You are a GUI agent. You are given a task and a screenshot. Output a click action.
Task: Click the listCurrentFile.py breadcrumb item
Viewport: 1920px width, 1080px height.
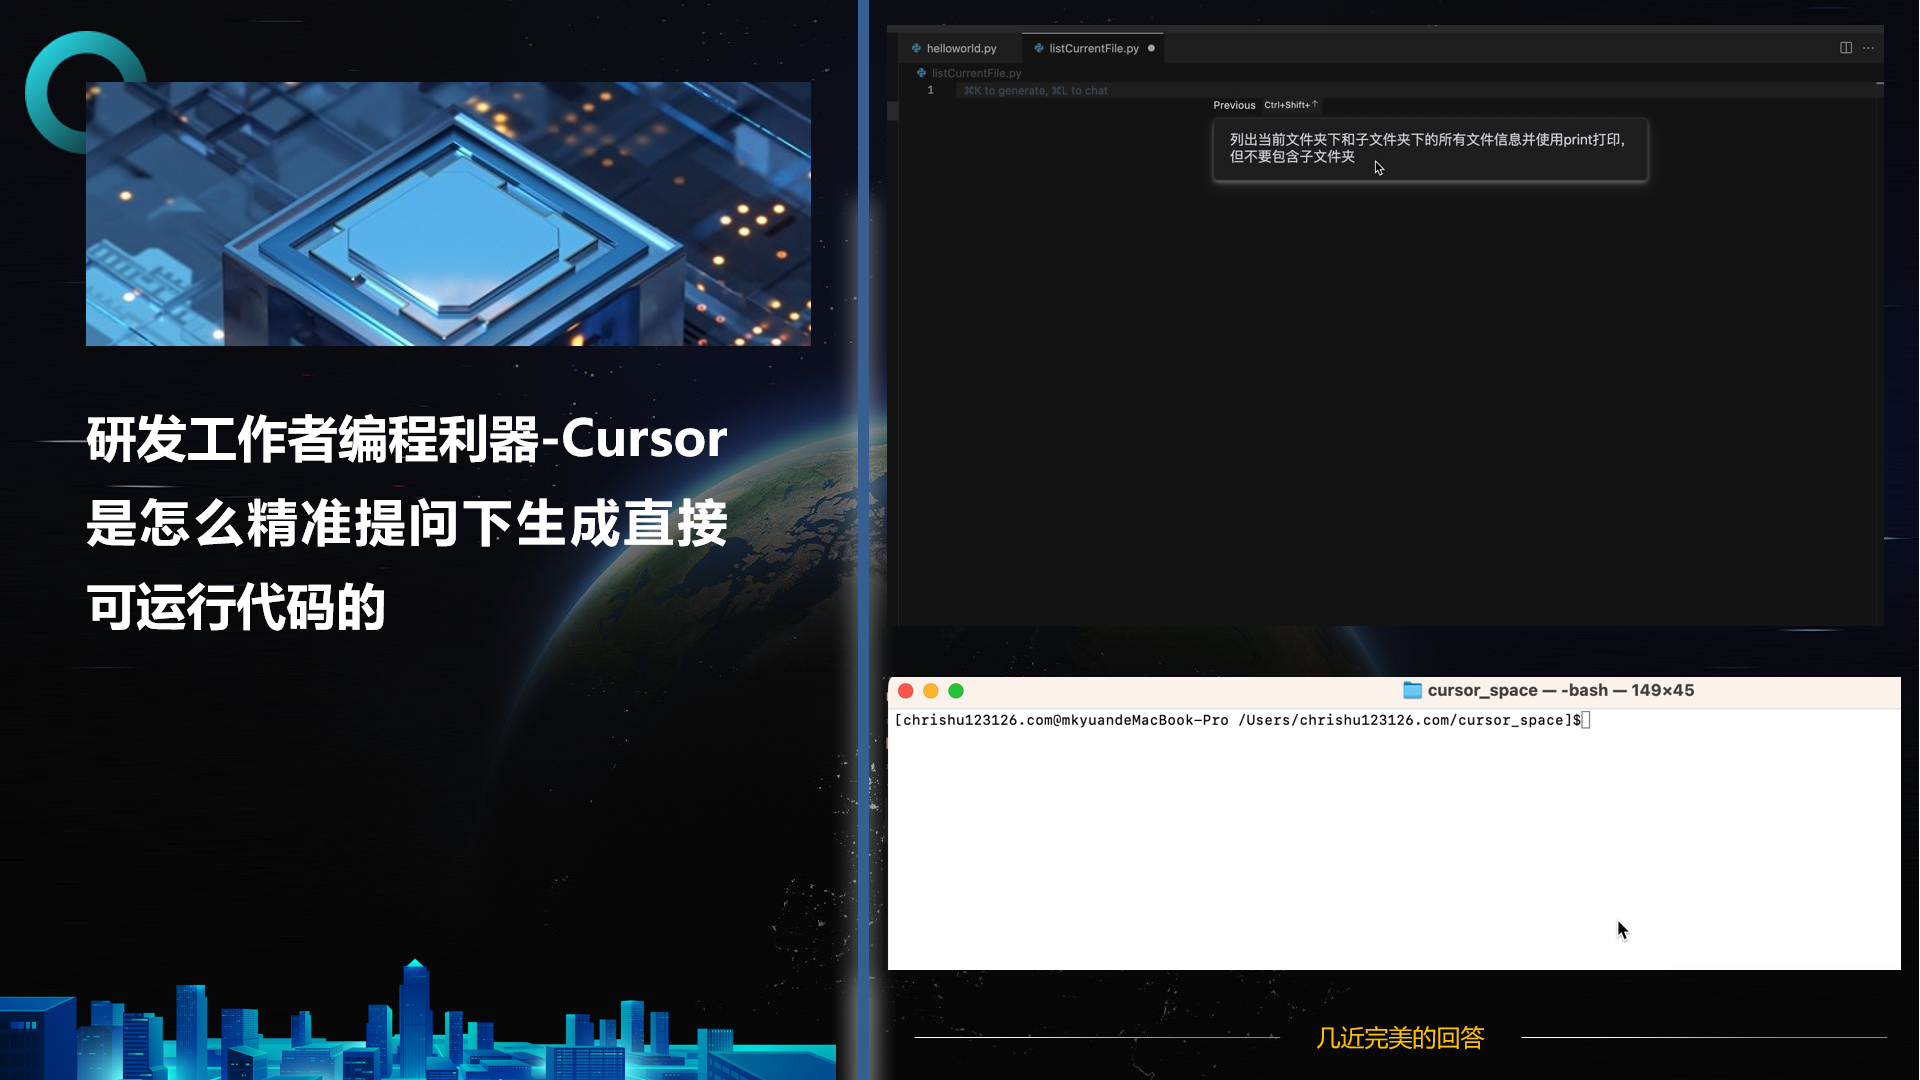pos(976,73)
